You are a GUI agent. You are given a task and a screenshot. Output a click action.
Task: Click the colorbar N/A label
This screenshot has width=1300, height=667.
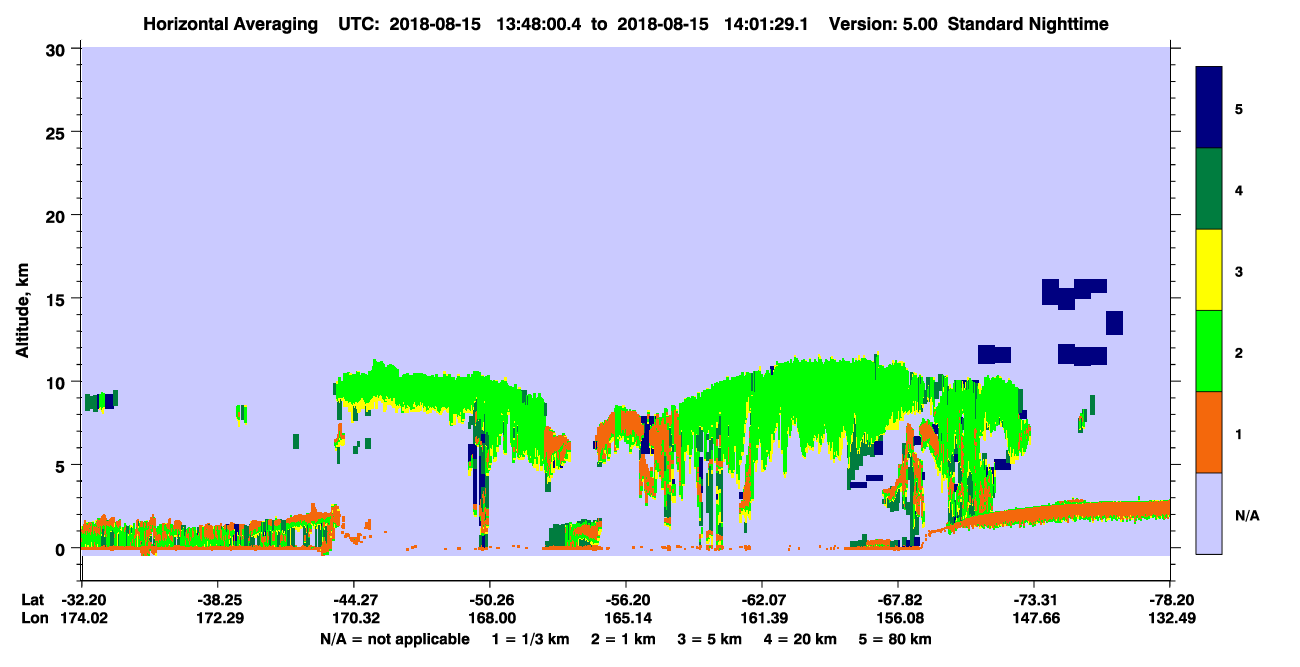(1246, 514)
